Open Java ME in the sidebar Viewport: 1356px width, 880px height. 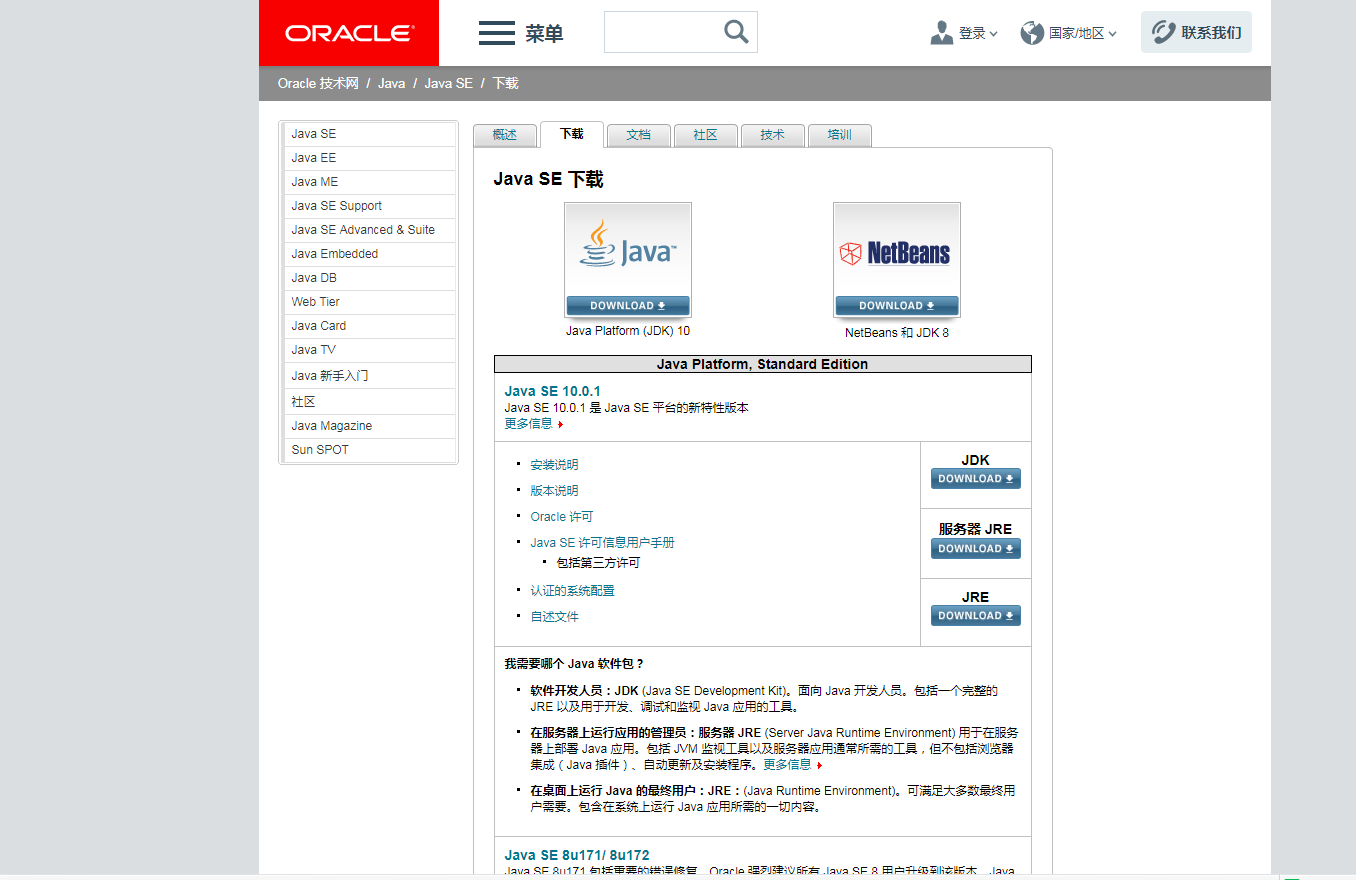pos(369,182)
